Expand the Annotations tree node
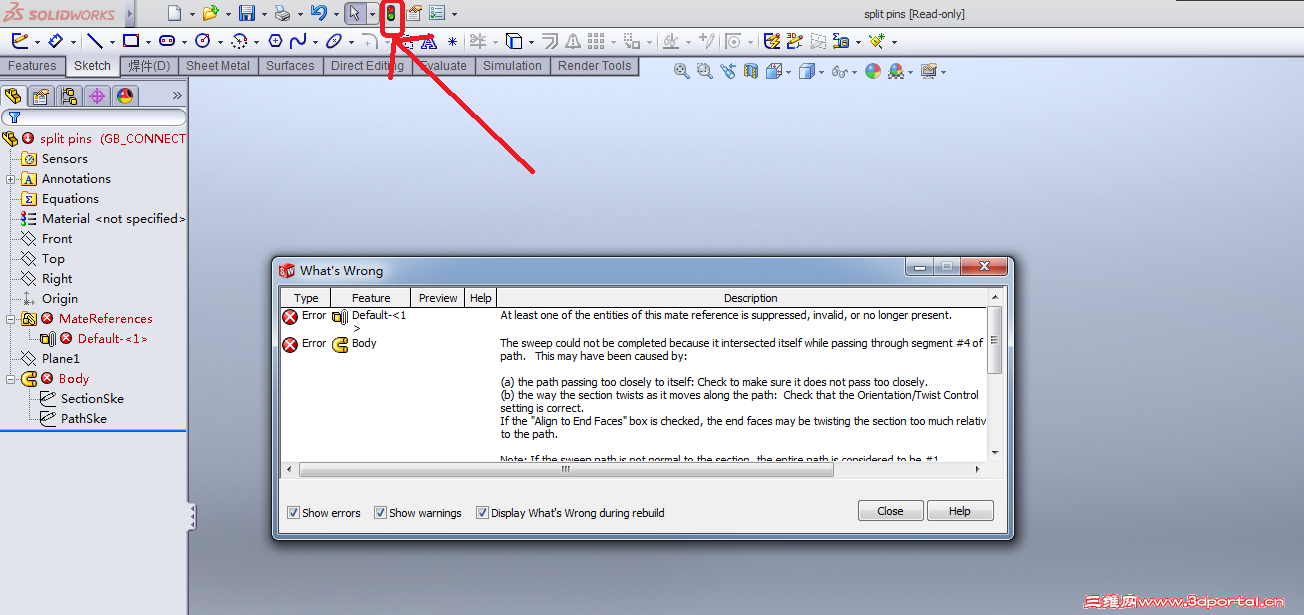Image resolution: width=1304 pixels, height=615 pixels. pos(10,179)
